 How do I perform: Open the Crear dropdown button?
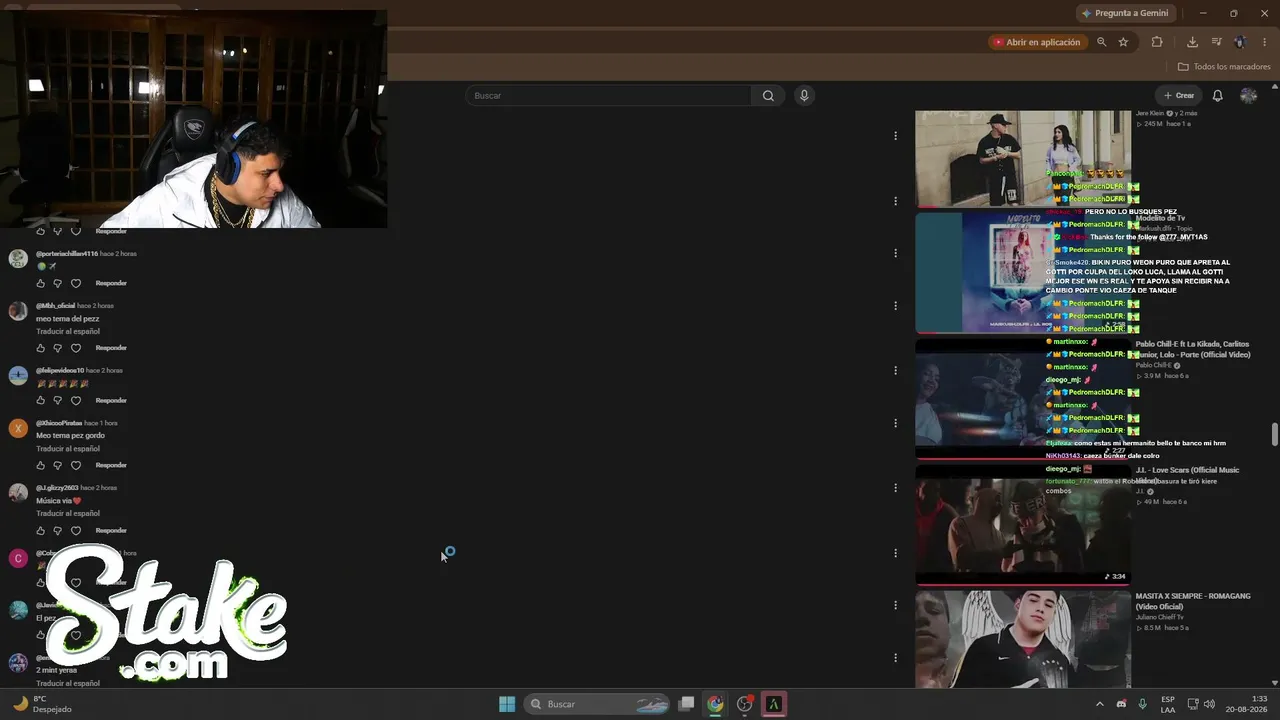click(1179, 96)
